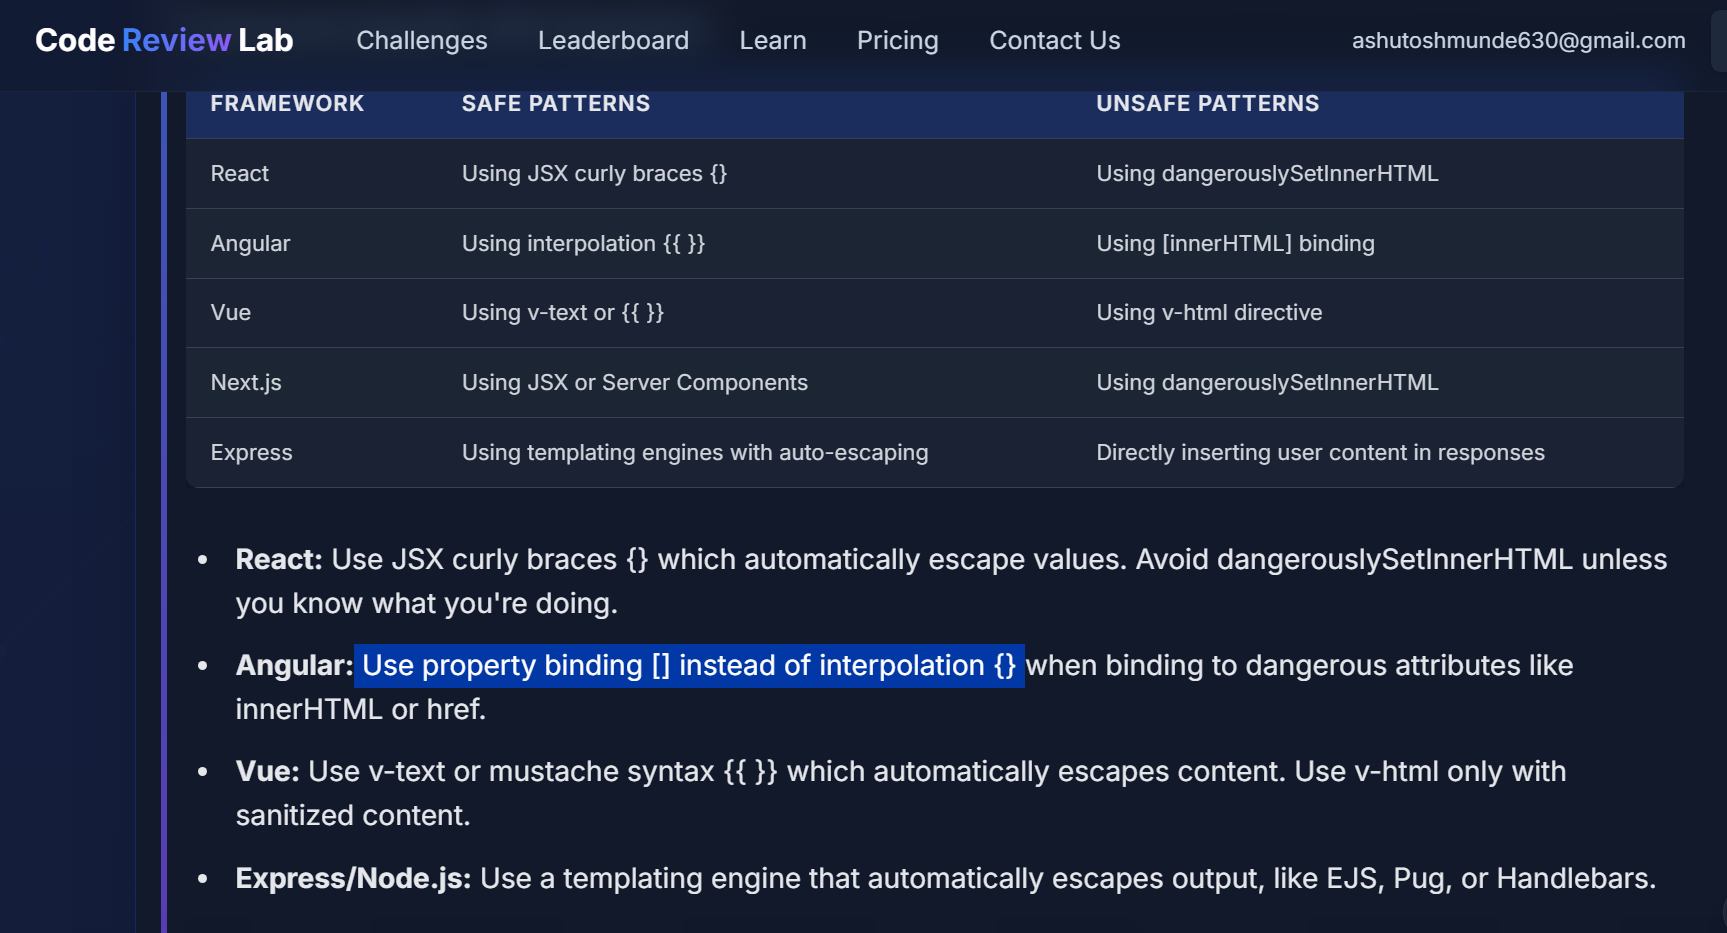
Task: Click the ashutoshmunde630@gmail.com account label
Action: 1518,40
